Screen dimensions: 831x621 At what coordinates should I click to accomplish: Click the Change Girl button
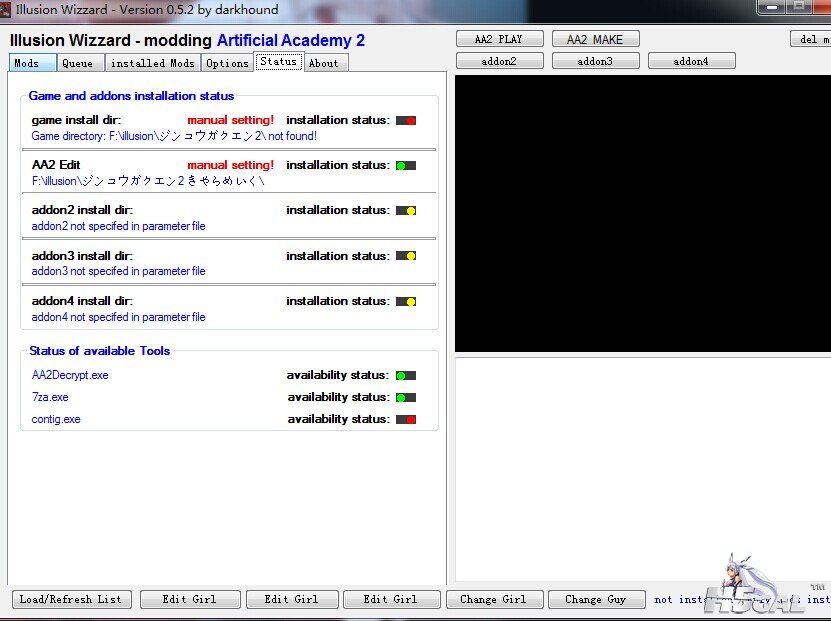point(494,599)
